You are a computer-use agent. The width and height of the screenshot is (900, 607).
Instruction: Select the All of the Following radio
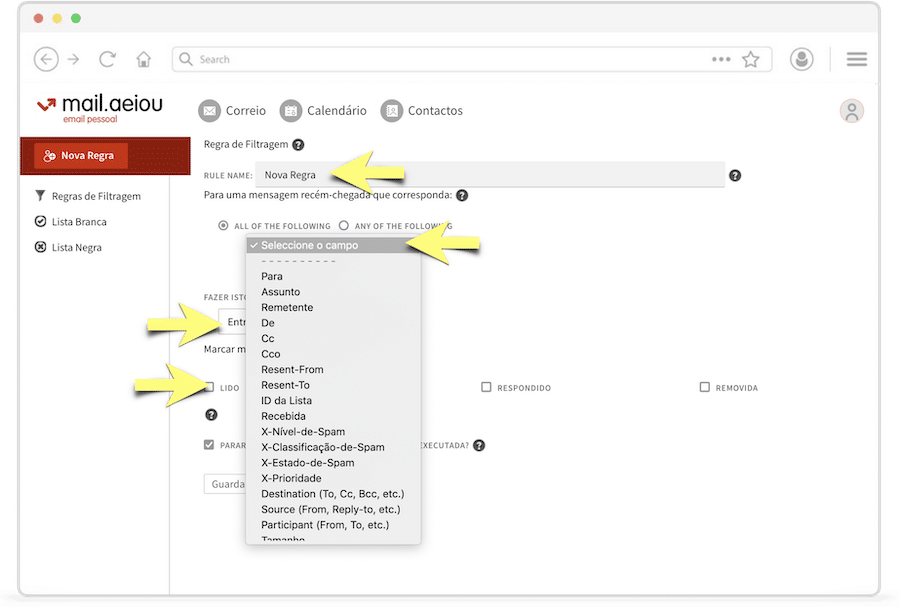[223, 226]
